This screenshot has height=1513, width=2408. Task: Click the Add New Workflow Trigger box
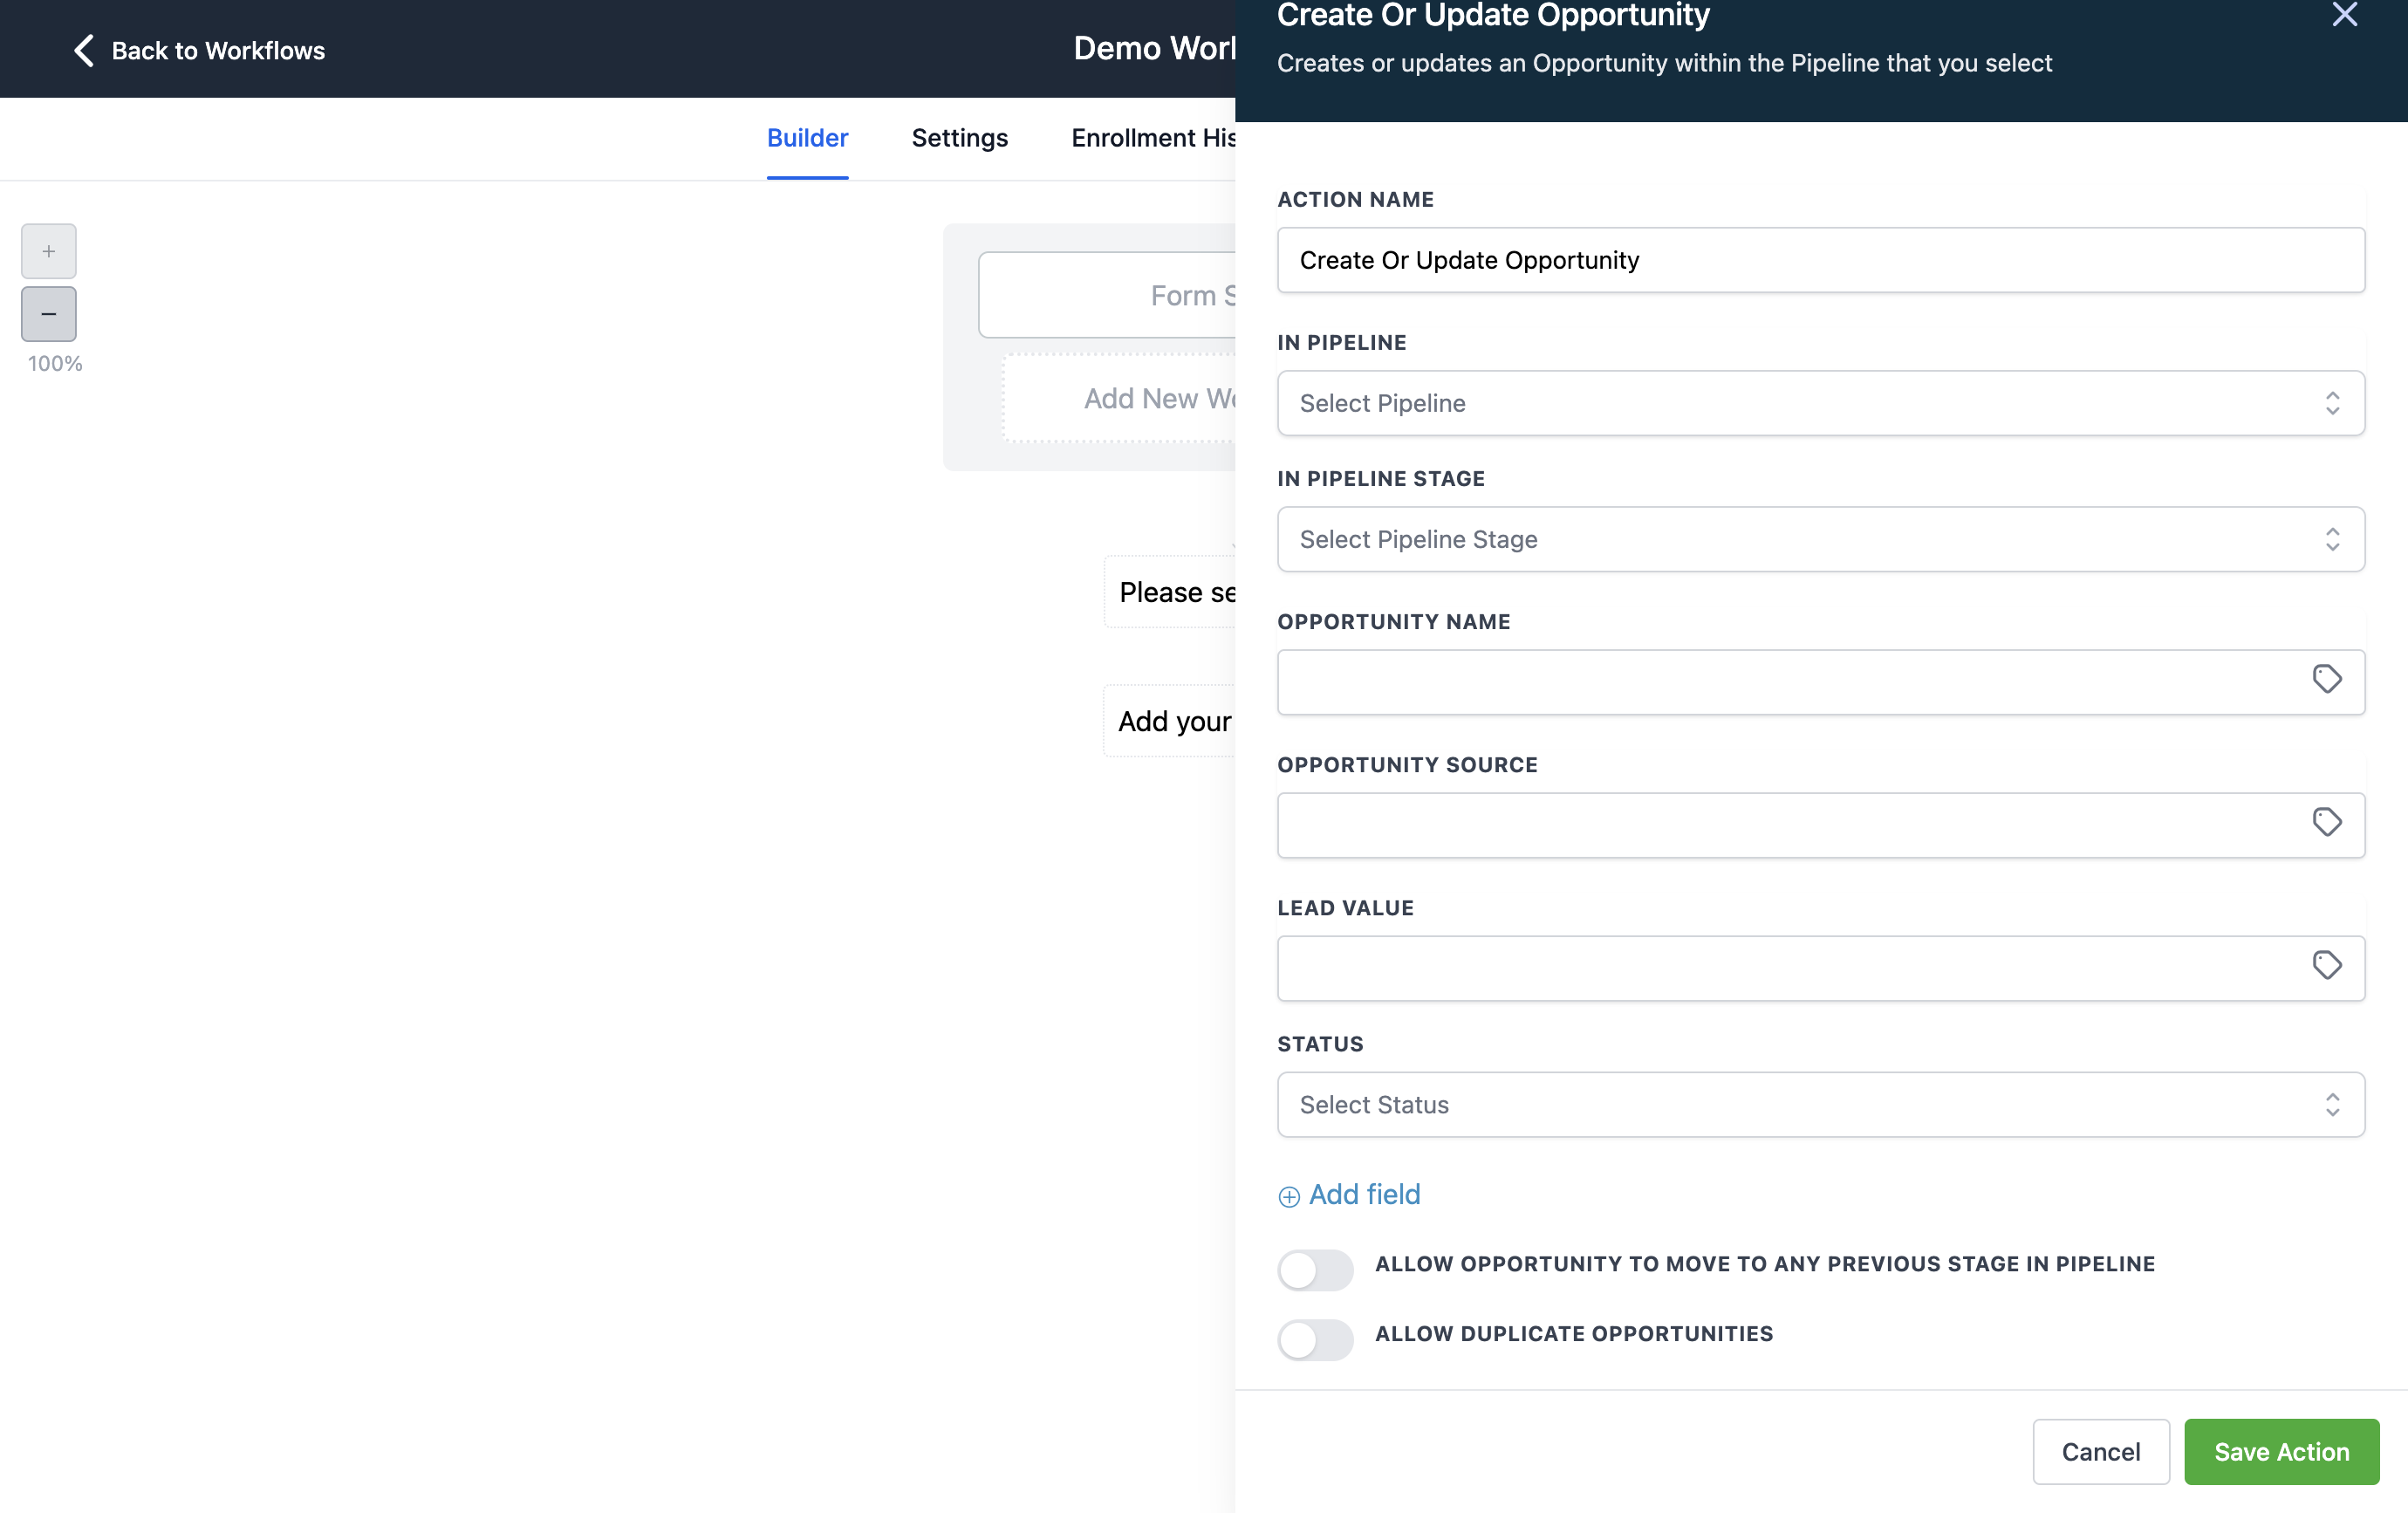1119,398
